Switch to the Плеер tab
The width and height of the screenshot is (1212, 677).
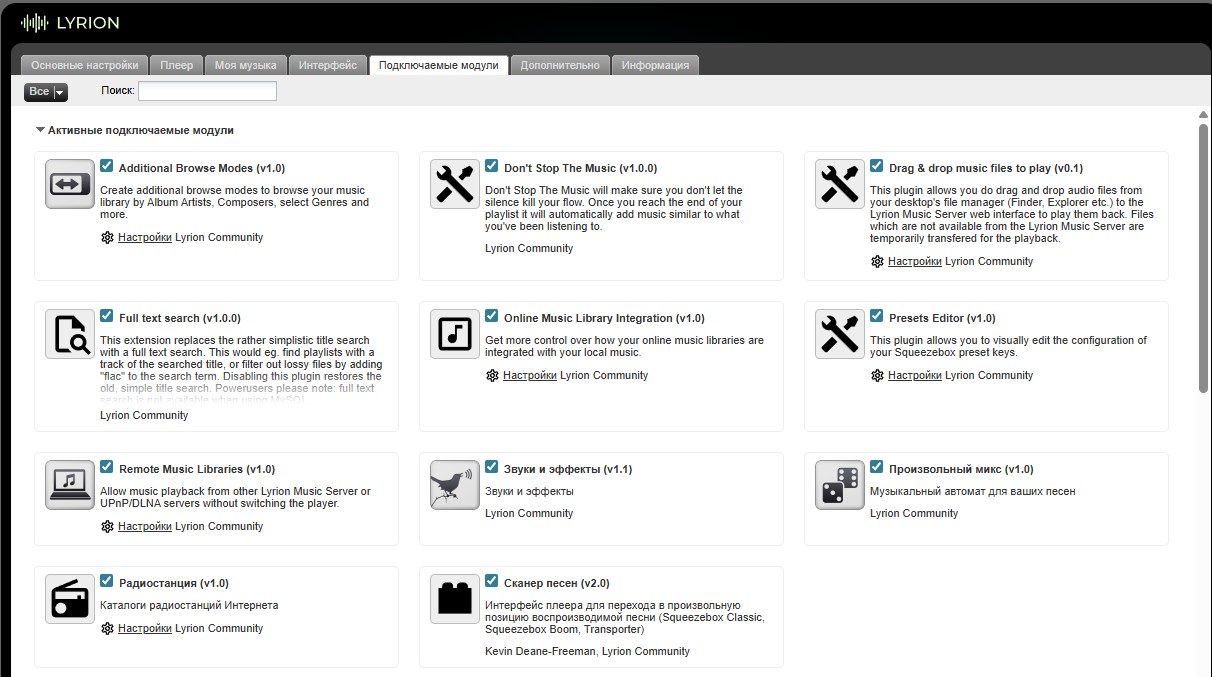(x=177, y=65)
